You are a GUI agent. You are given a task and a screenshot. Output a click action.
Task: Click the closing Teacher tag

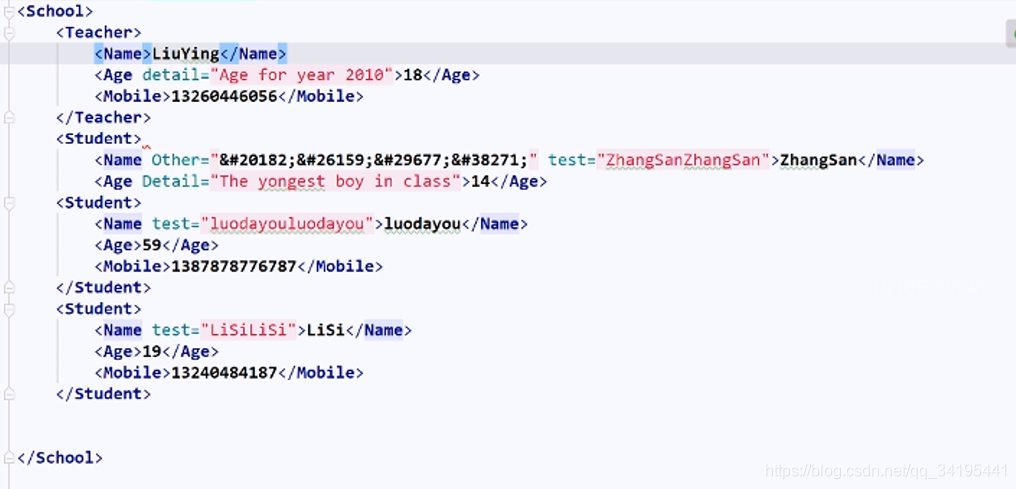coord(104,117)
